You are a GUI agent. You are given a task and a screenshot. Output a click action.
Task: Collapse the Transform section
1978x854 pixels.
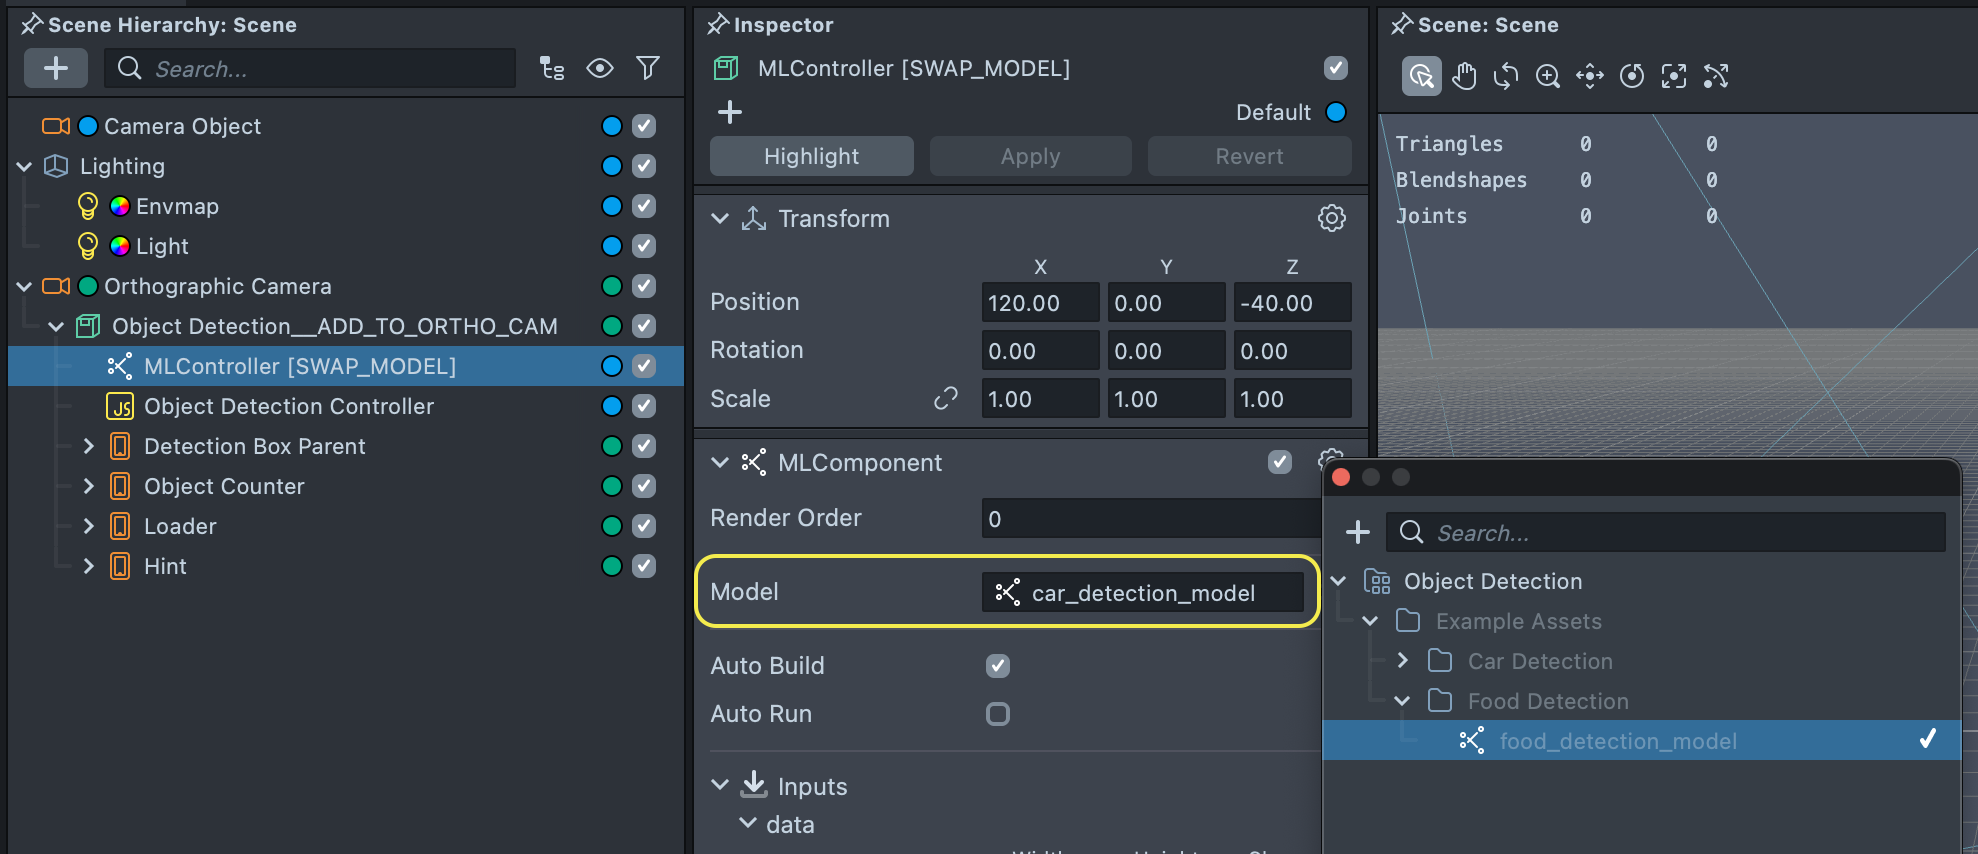pos(719,218)
